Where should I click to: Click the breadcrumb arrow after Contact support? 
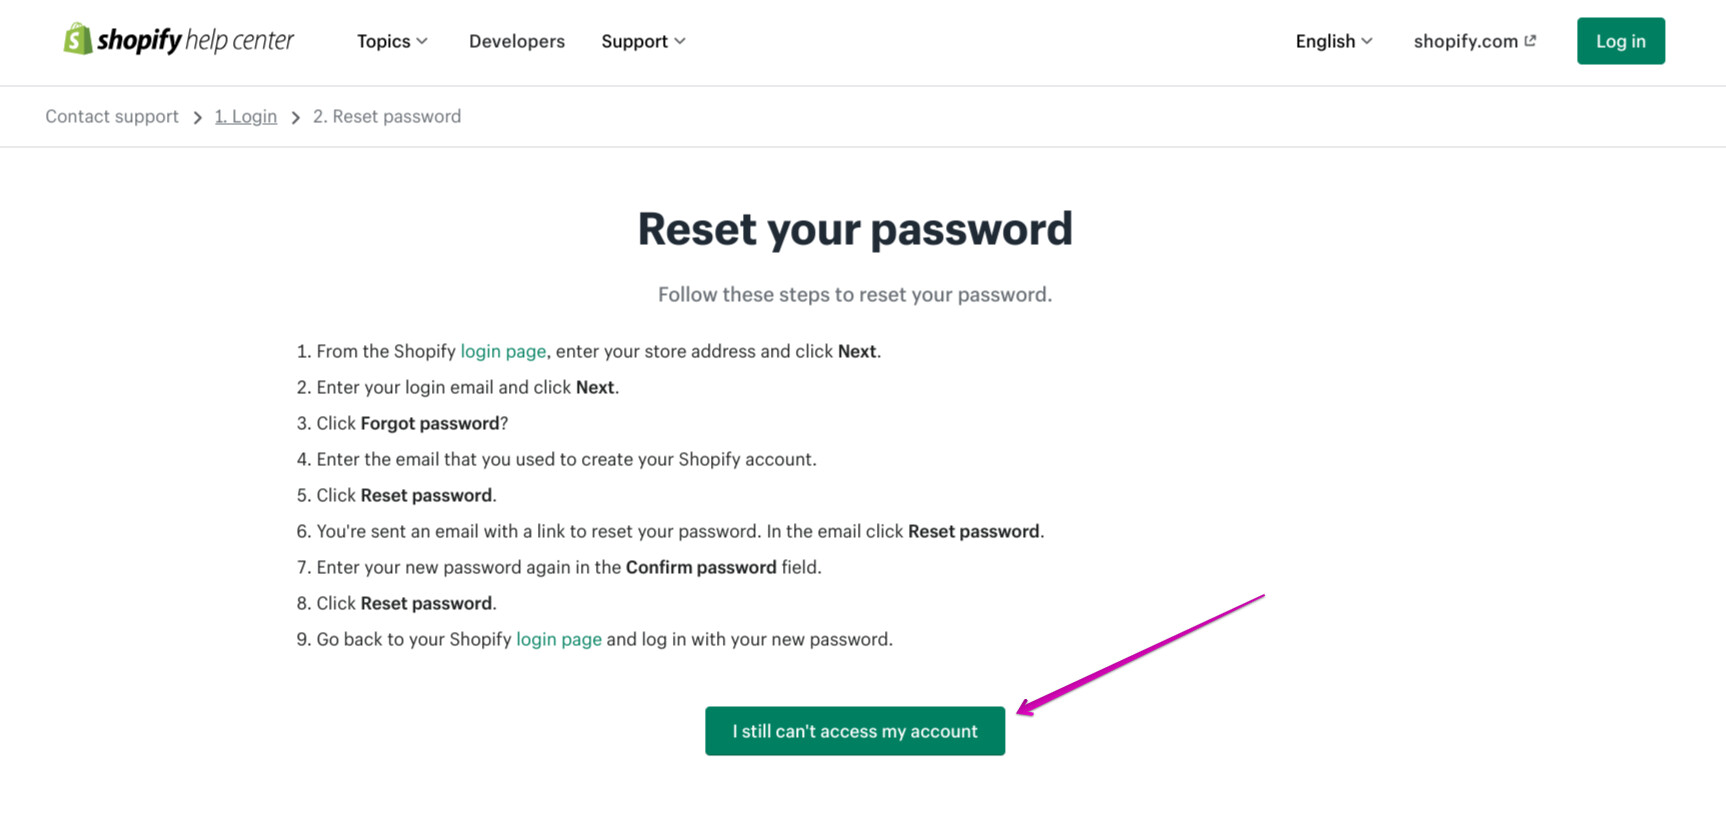click(x=197, y=117)
